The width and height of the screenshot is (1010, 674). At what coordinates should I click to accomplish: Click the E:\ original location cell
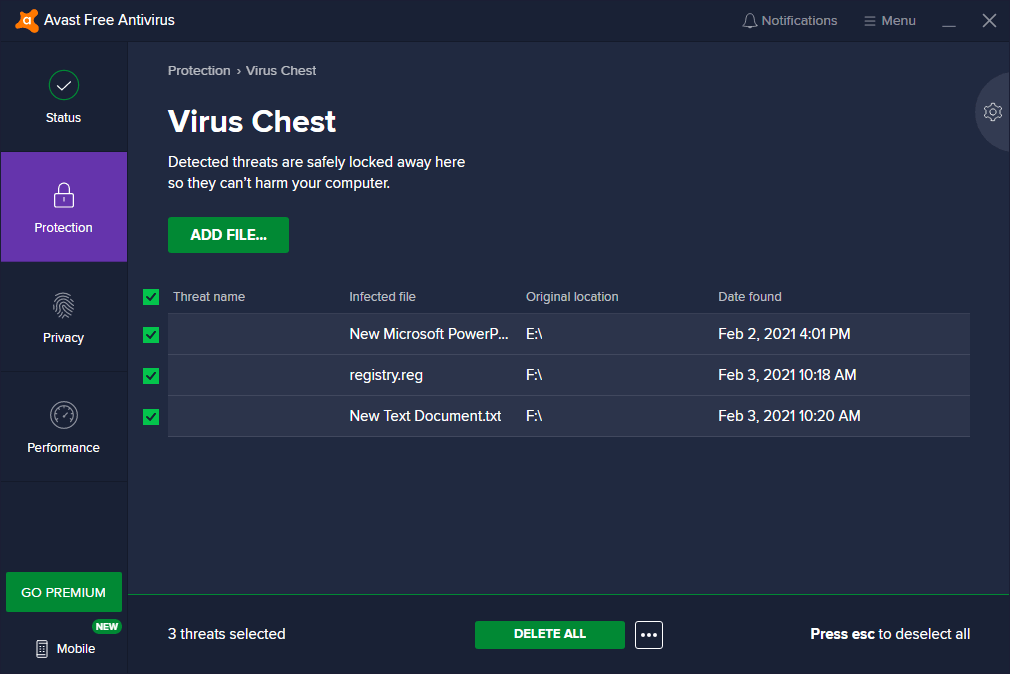point(534,334)
